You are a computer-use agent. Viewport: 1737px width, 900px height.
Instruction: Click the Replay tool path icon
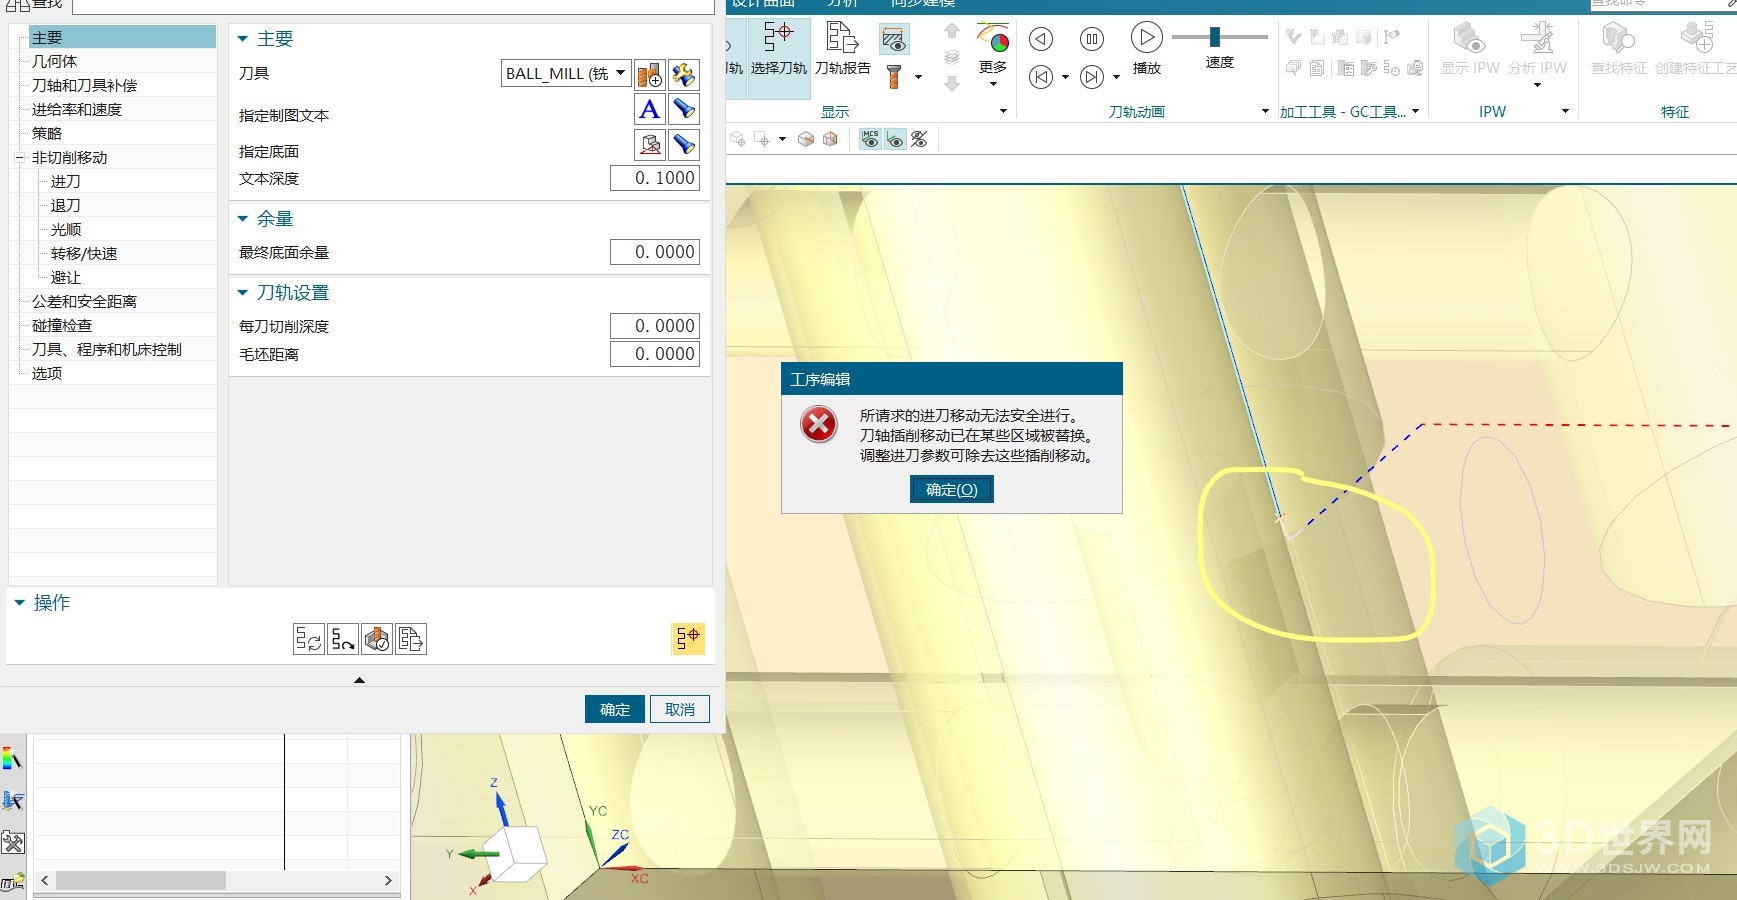343,639
